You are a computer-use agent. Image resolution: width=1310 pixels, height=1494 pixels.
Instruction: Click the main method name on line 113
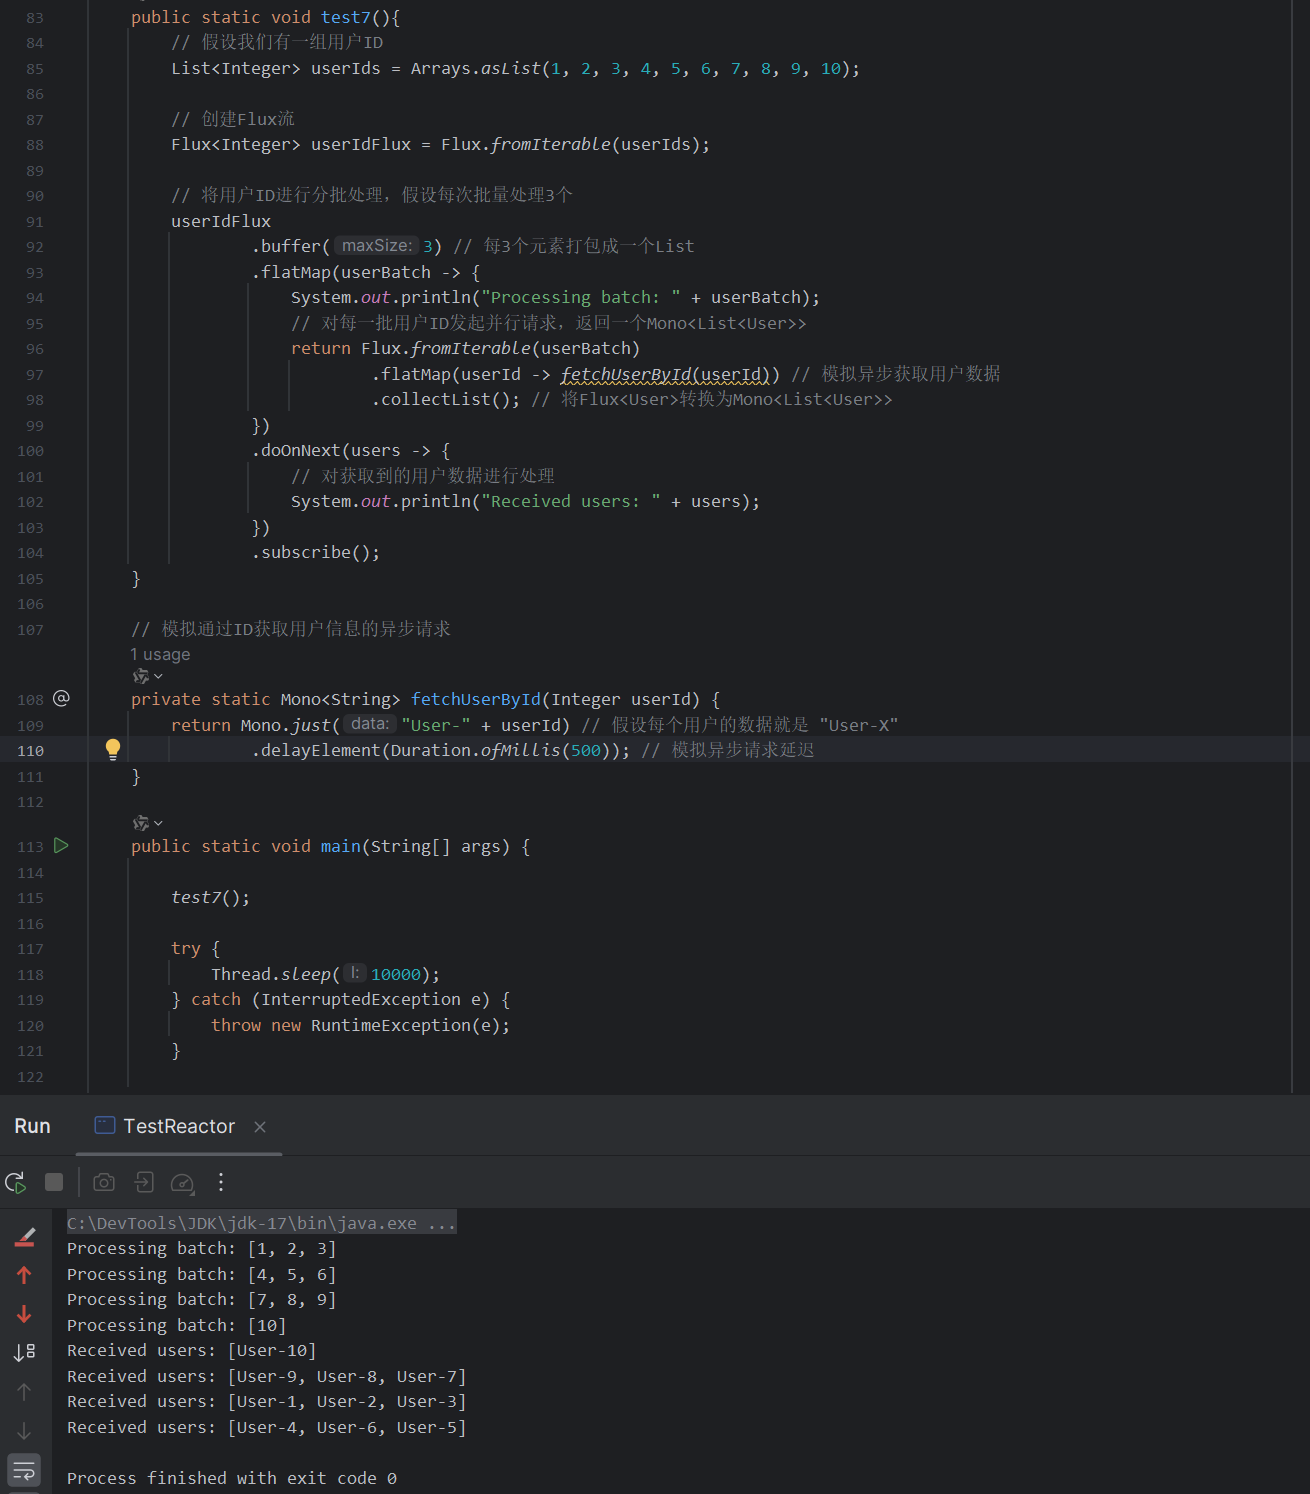(341, 846)
